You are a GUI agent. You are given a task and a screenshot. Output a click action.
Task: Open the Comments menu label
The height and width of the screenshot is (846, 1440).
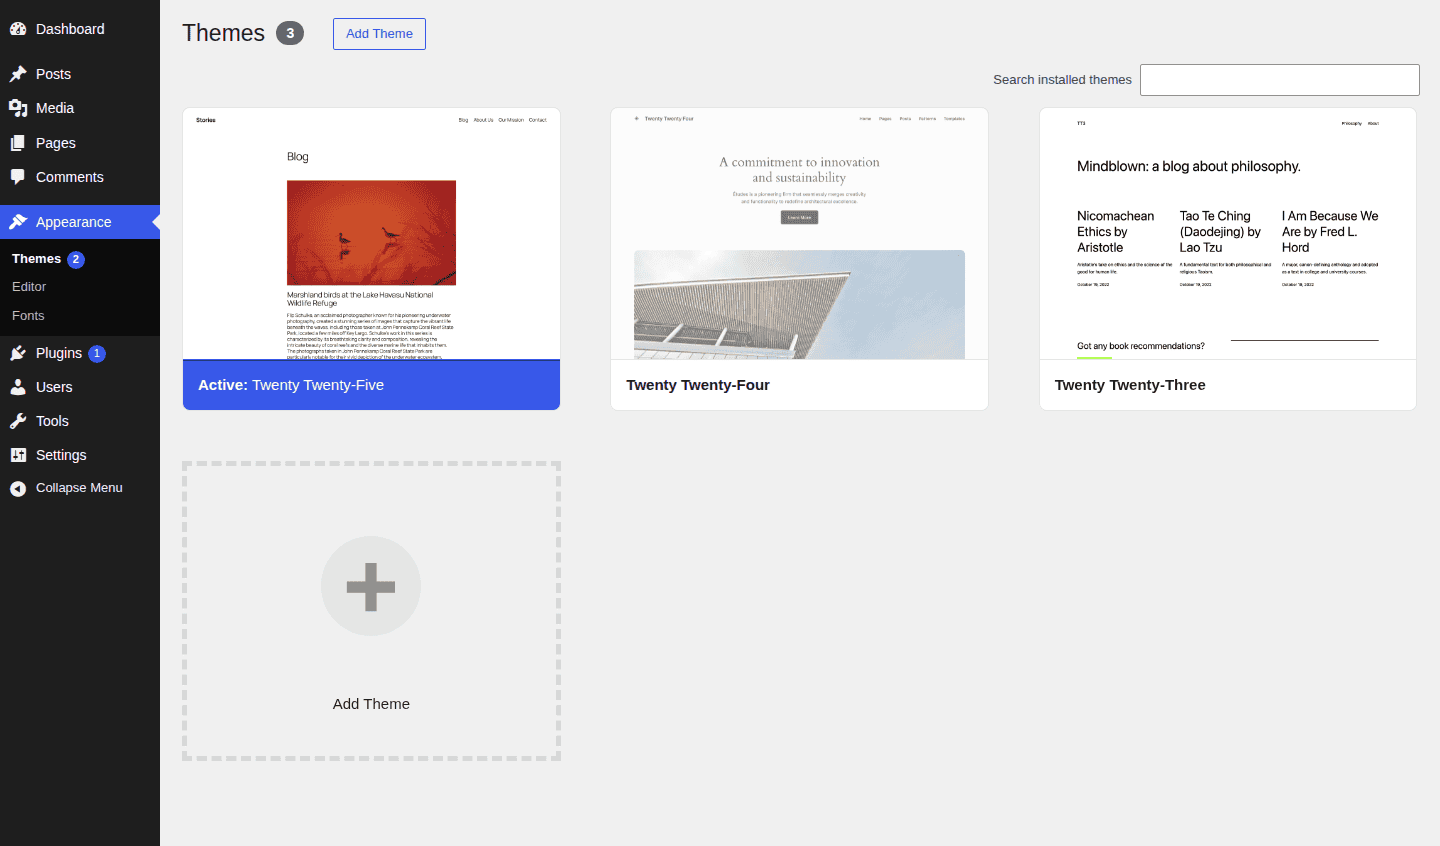pyautogui.click(x=70, y=177)
